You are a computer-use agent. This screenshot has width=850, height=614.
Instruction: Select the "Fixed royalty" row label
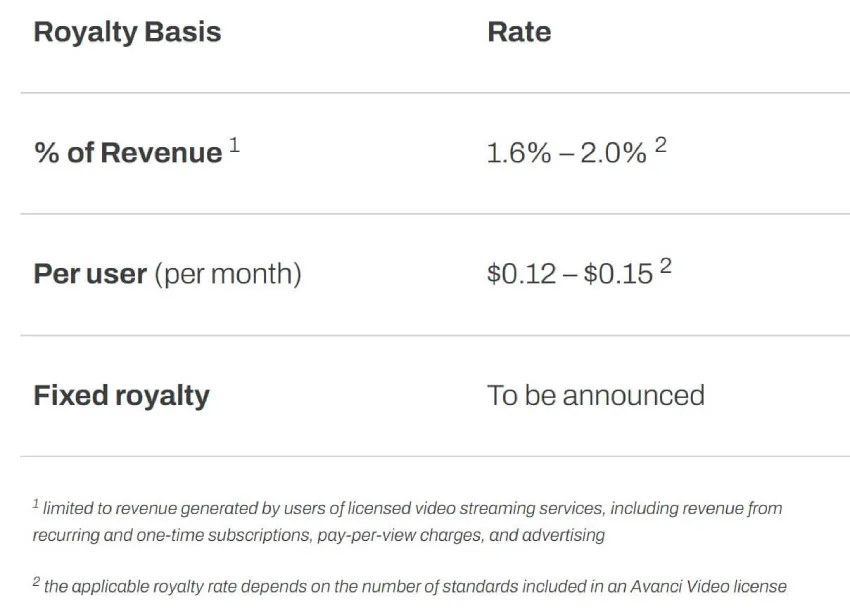click(121, 395)
